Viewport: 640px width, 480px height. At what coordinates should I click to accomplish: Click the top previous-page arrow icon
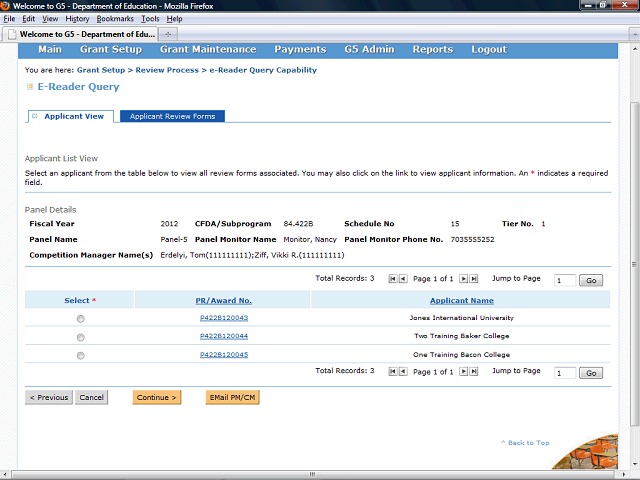point(403,280)
